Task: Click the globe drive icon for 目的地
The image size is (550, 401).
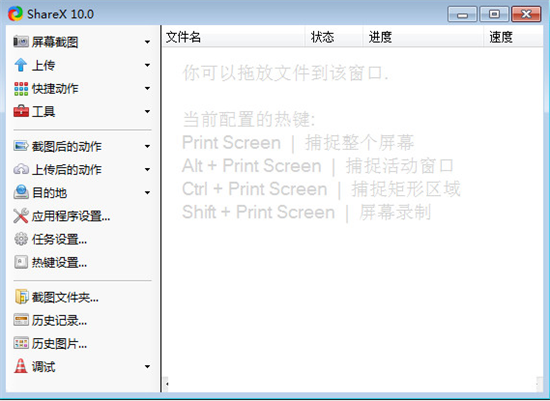Action: click(x=21, y=192)
